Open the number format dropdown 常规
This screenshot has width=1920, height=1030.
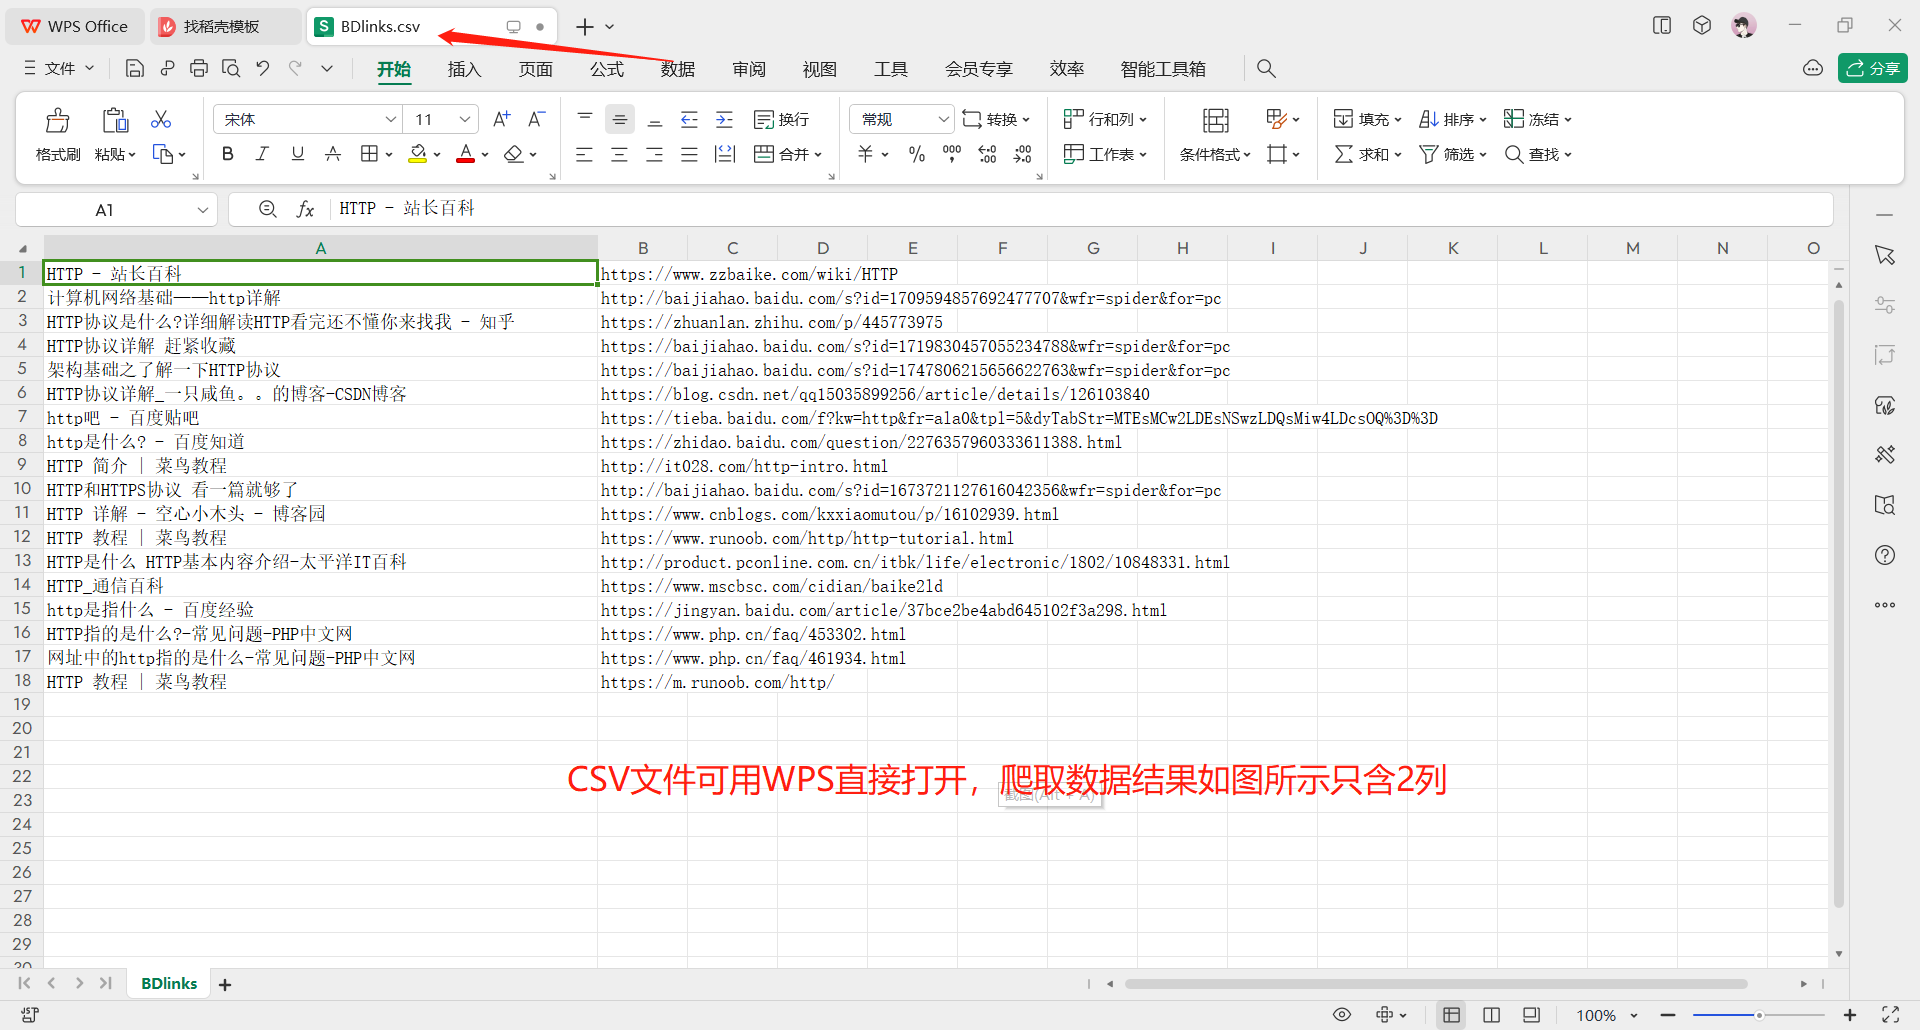click(903, 119)
